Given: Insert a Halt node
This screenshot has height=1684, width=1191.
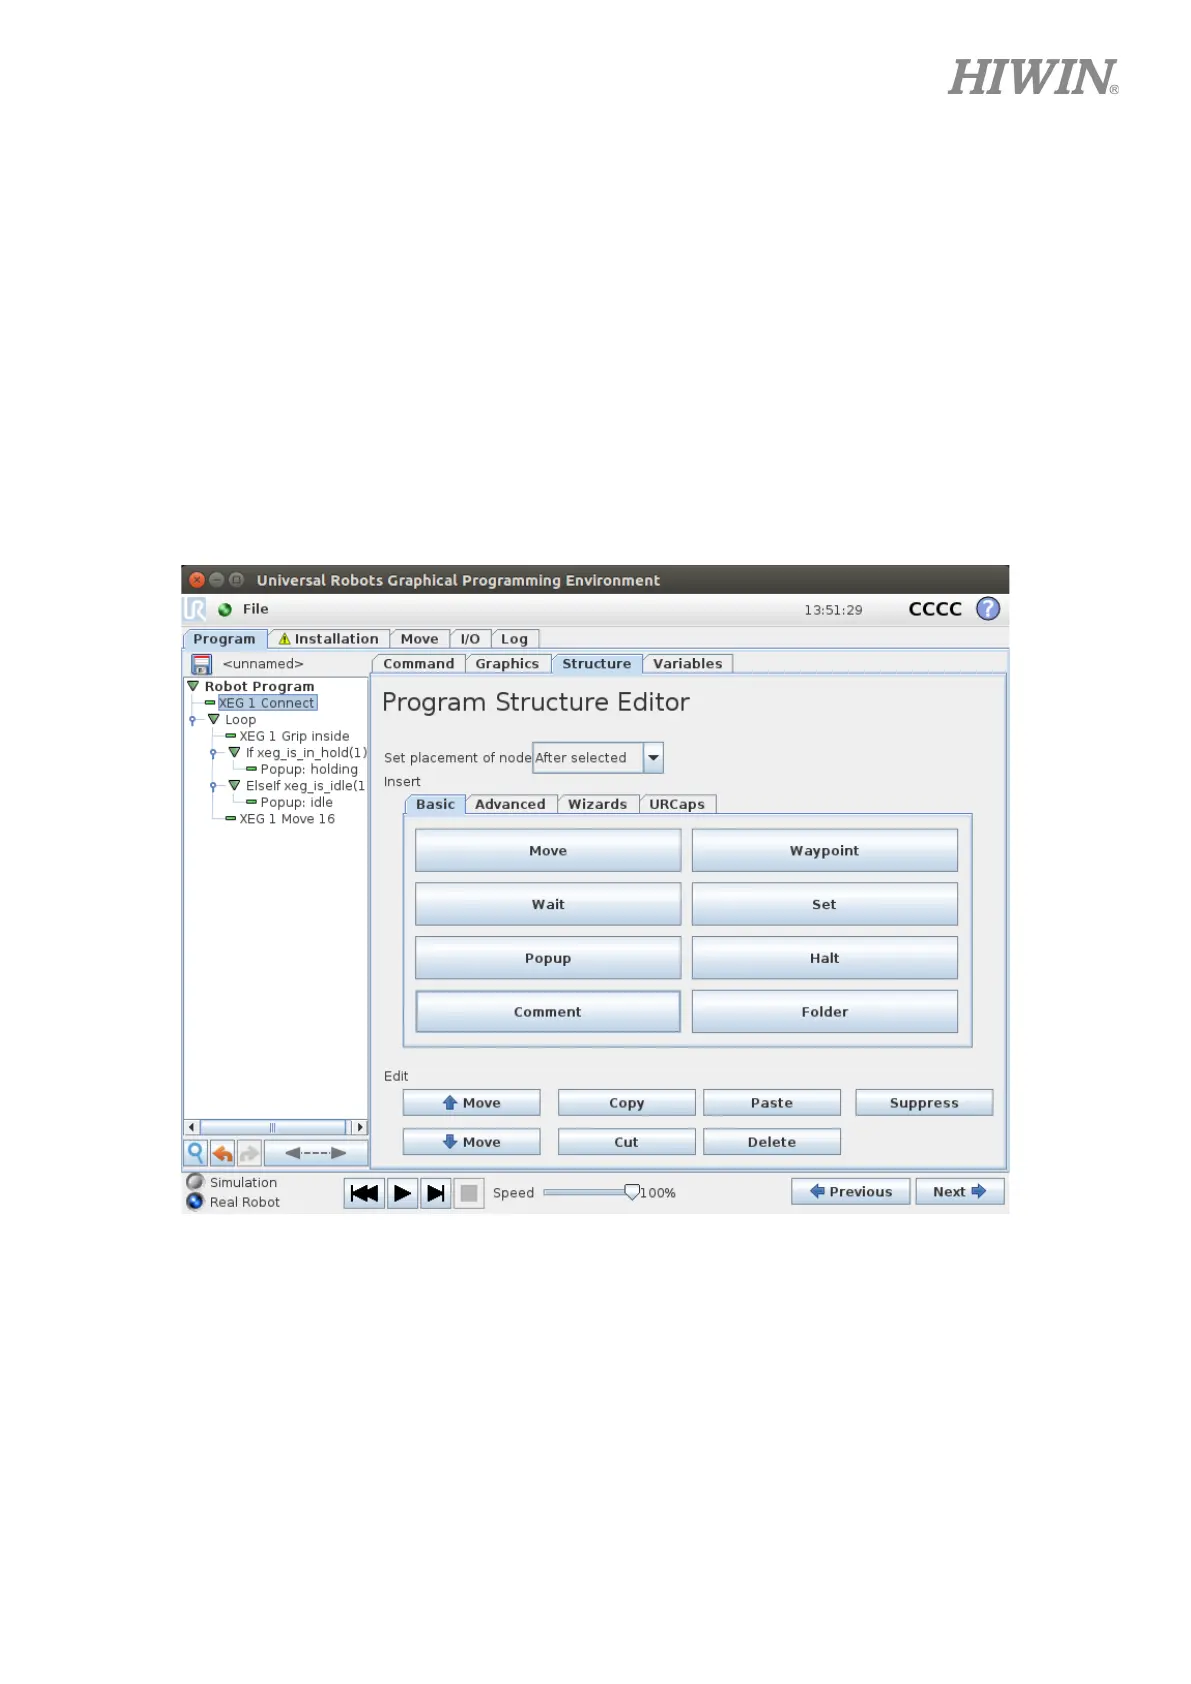Looking at the screenshot, I should click(x=825, y=958).
